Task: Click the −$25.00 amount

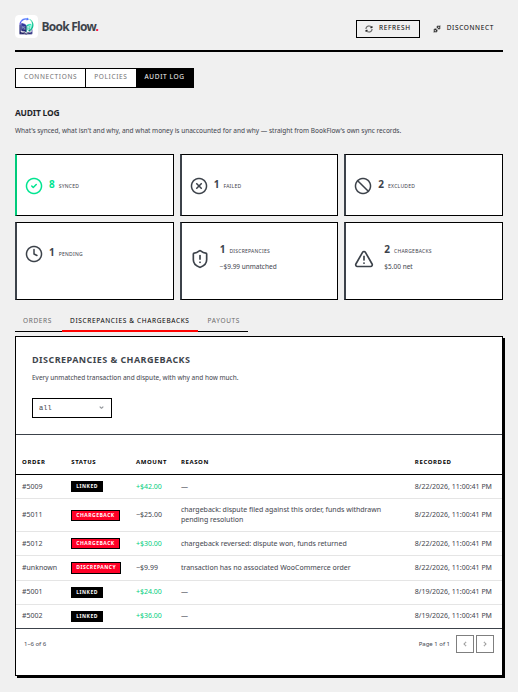Action: (149, 515)
